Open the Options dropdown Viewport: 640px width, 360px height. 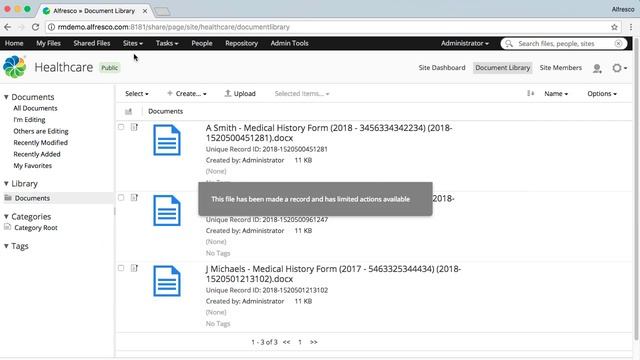(x=602, y=93)
